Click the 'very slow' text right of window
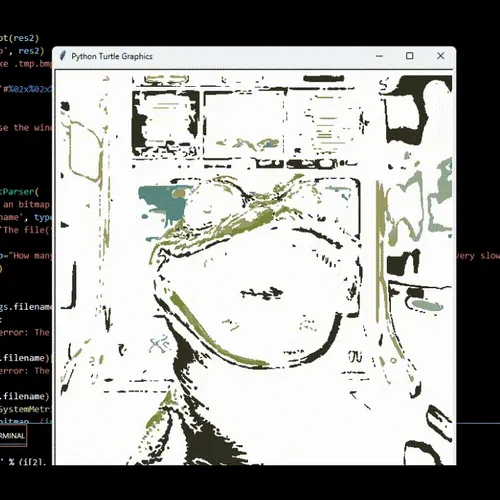 click(478, 256)
